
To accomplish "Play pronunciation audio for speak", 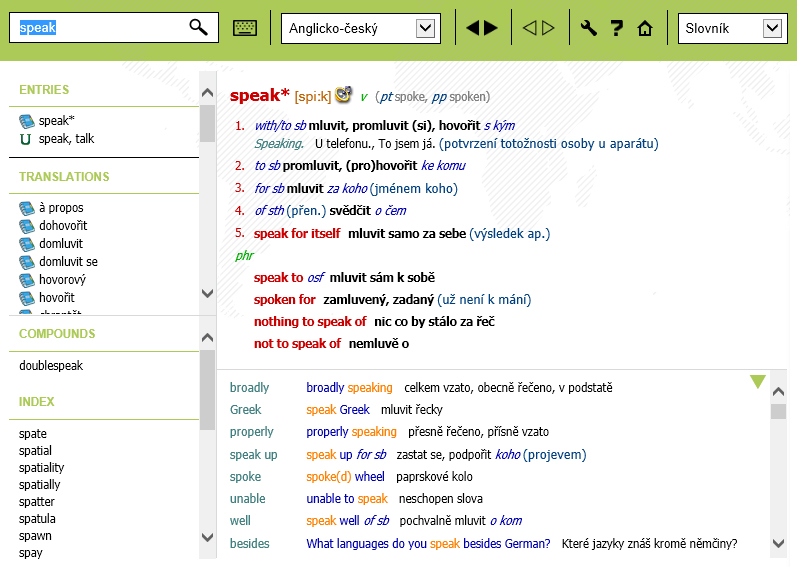I will pos(343,96).
